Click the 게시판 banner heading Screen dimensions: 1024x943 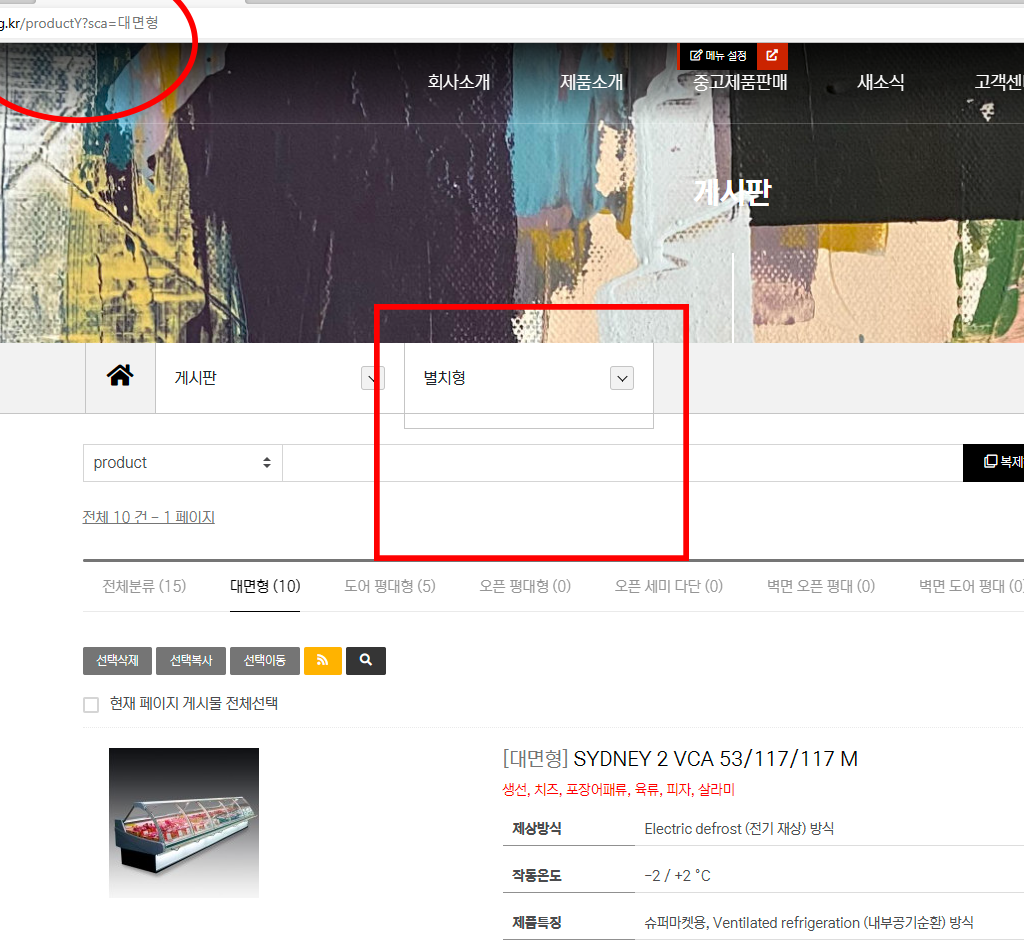(732, 192)
